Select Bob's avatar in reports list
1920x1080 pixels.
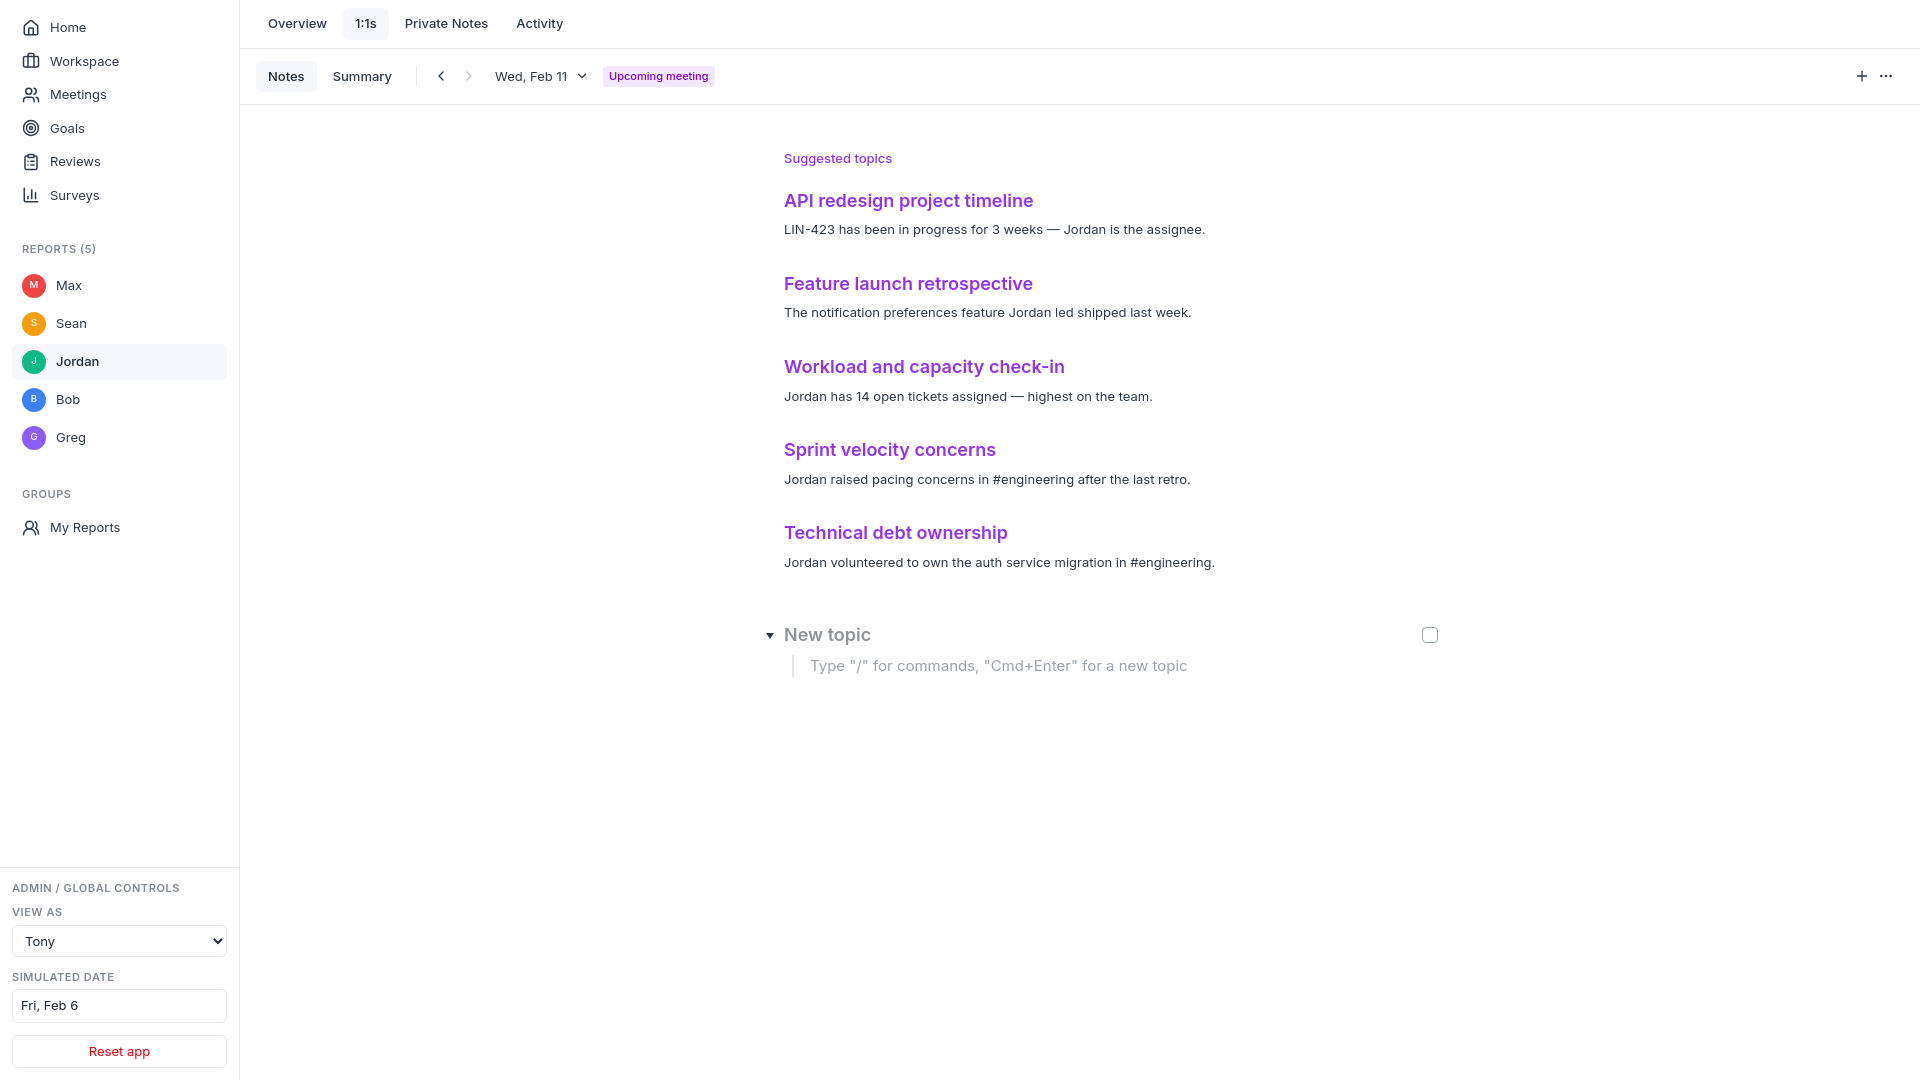[x=34, y=400]
